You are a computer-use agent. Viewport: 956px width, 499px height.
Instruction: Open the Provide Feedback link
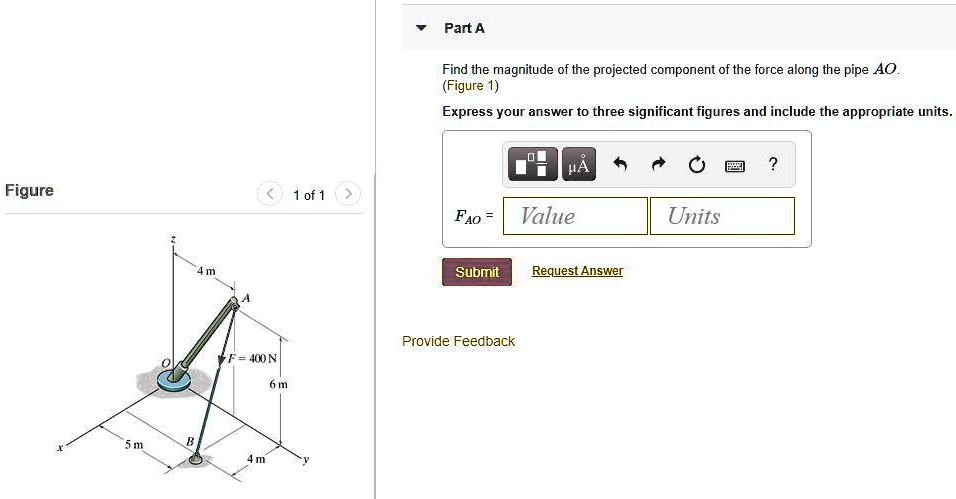458,341
